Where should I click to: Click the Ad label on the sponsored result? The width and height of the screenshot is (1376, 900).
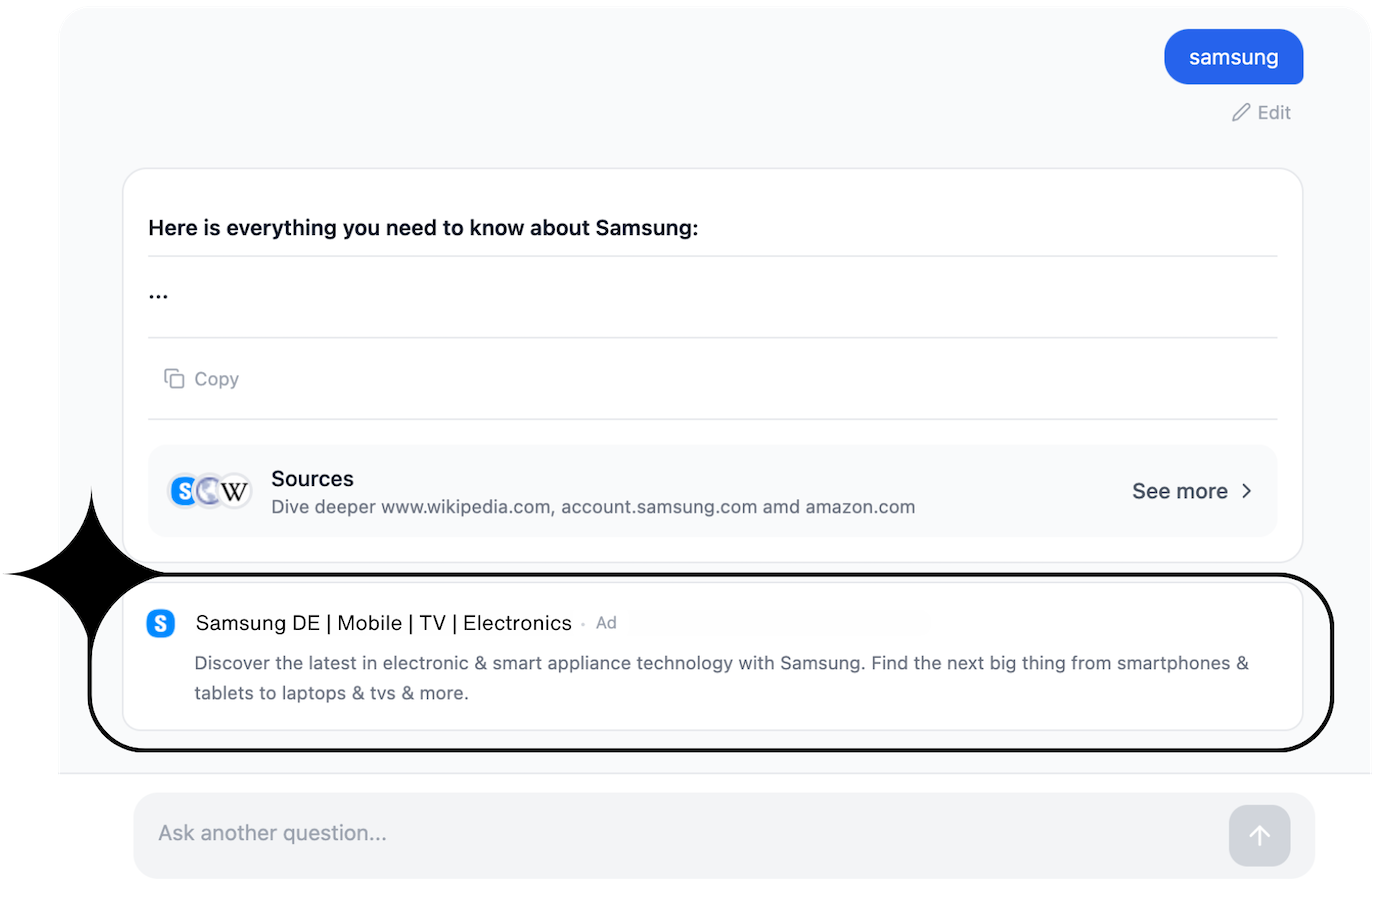tap(606, 622)
